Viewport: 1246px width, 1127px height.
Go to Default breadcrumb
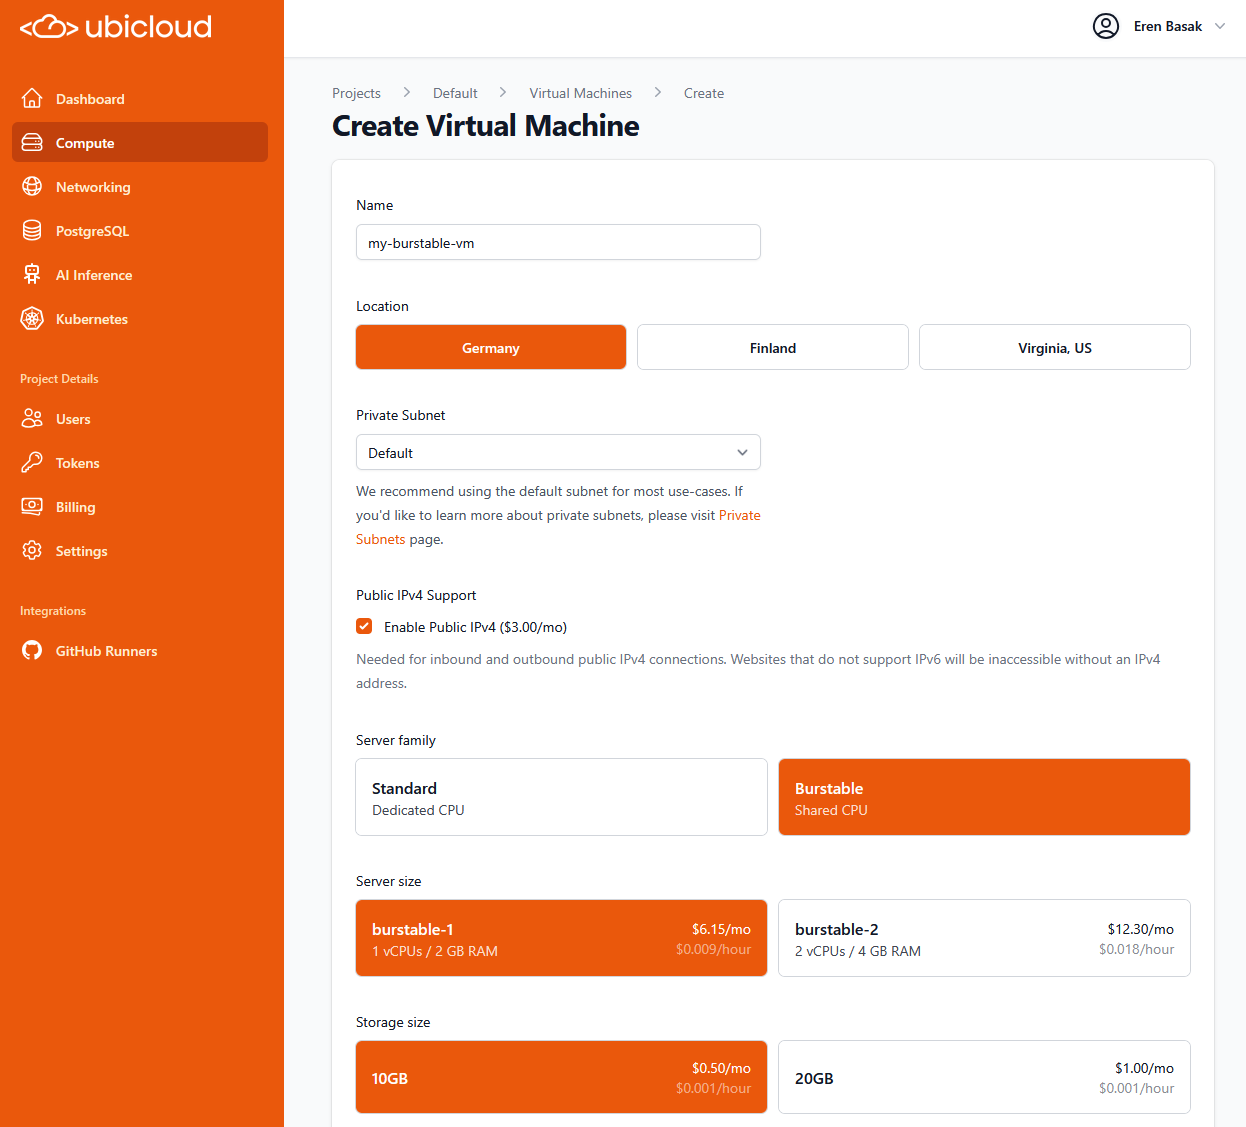(455, 93)
